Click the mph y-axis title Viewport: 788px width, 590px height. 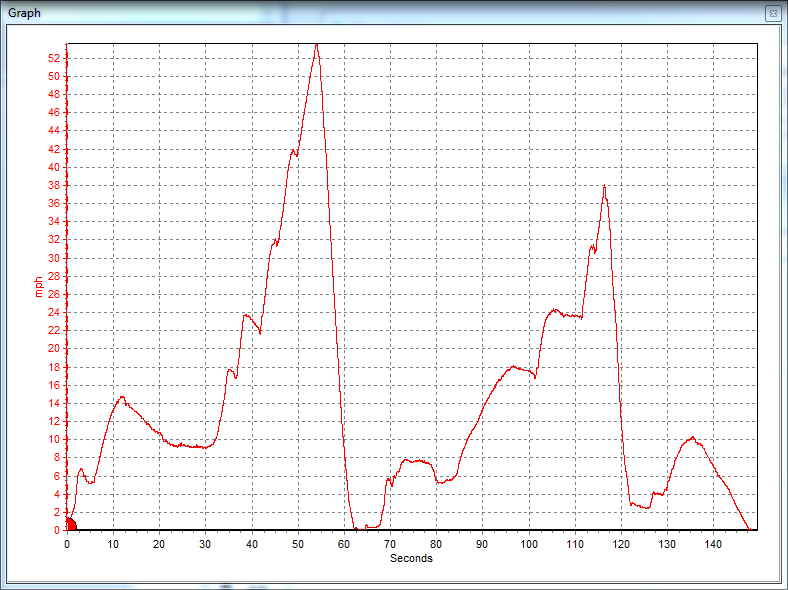coord(39,287)
